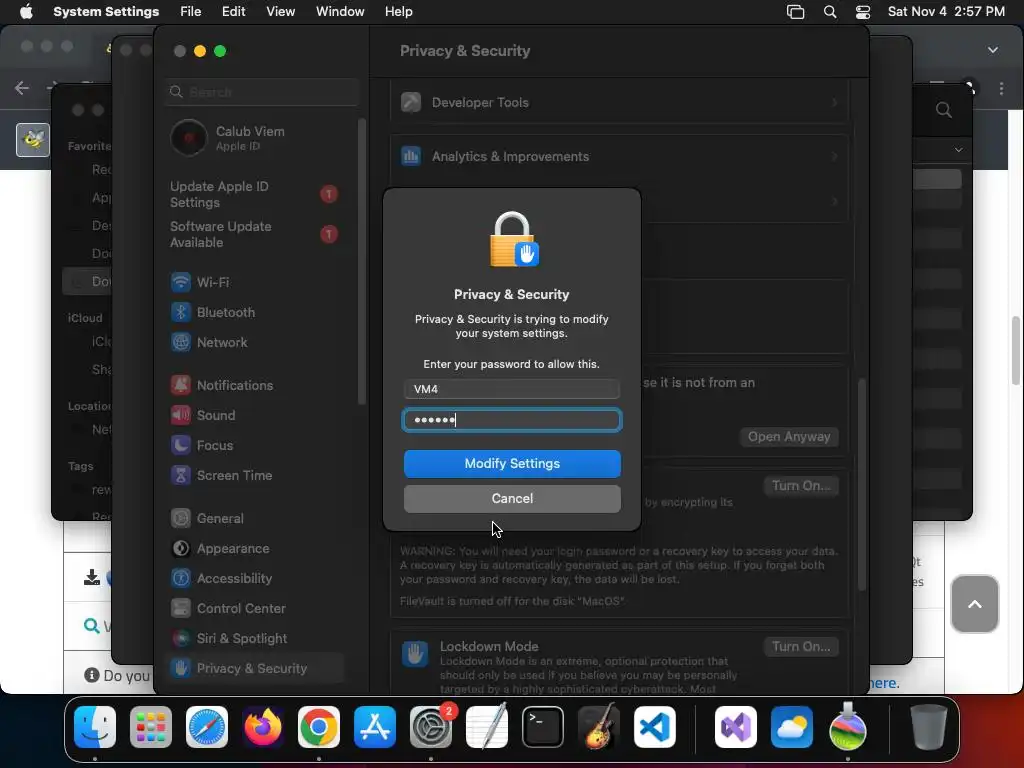This screenshot has width=1024, height=768.
Task: Cancel the password dialog
Action: (x=512, y=499)
